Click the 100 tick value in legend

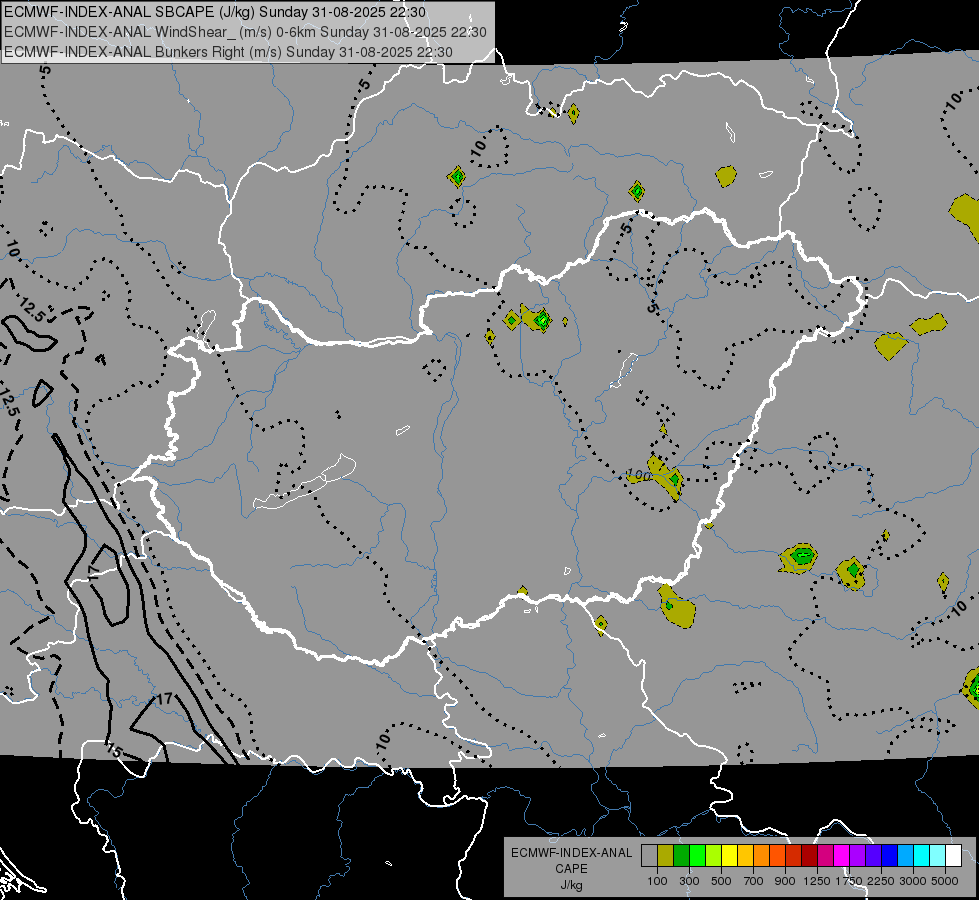click(x=657, y=881)
